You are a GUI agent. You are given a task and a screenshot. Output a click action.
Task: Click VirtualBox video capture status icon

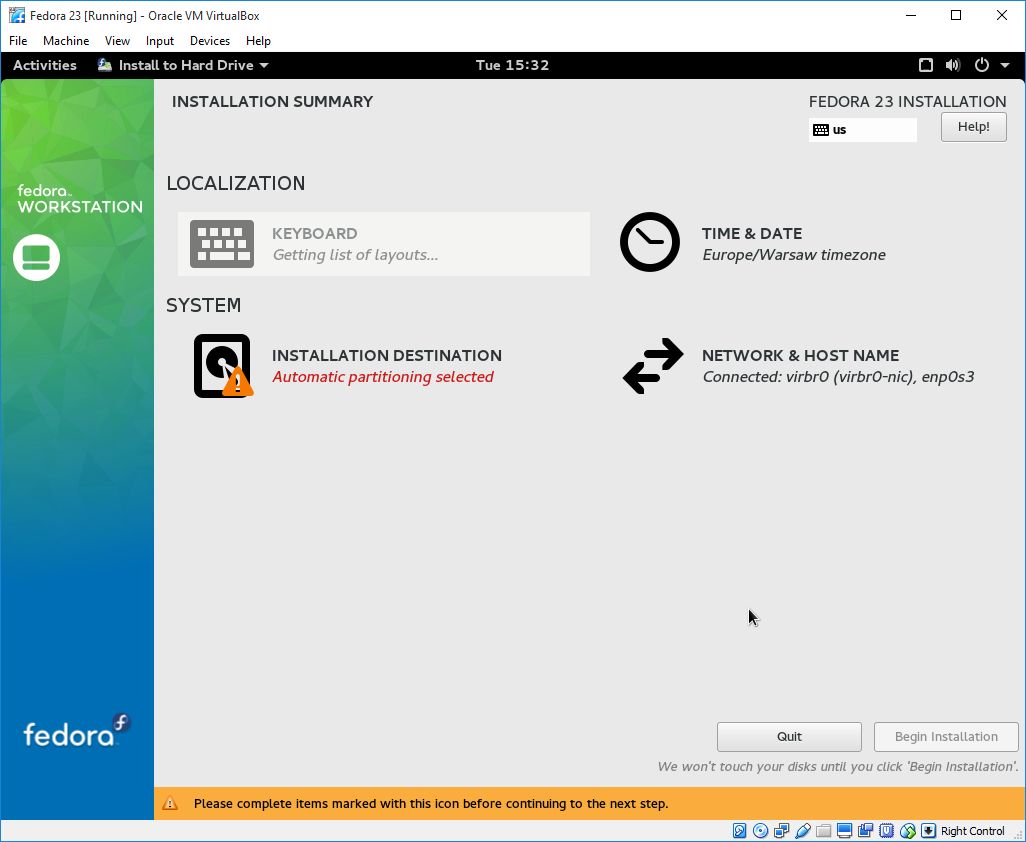865,831
